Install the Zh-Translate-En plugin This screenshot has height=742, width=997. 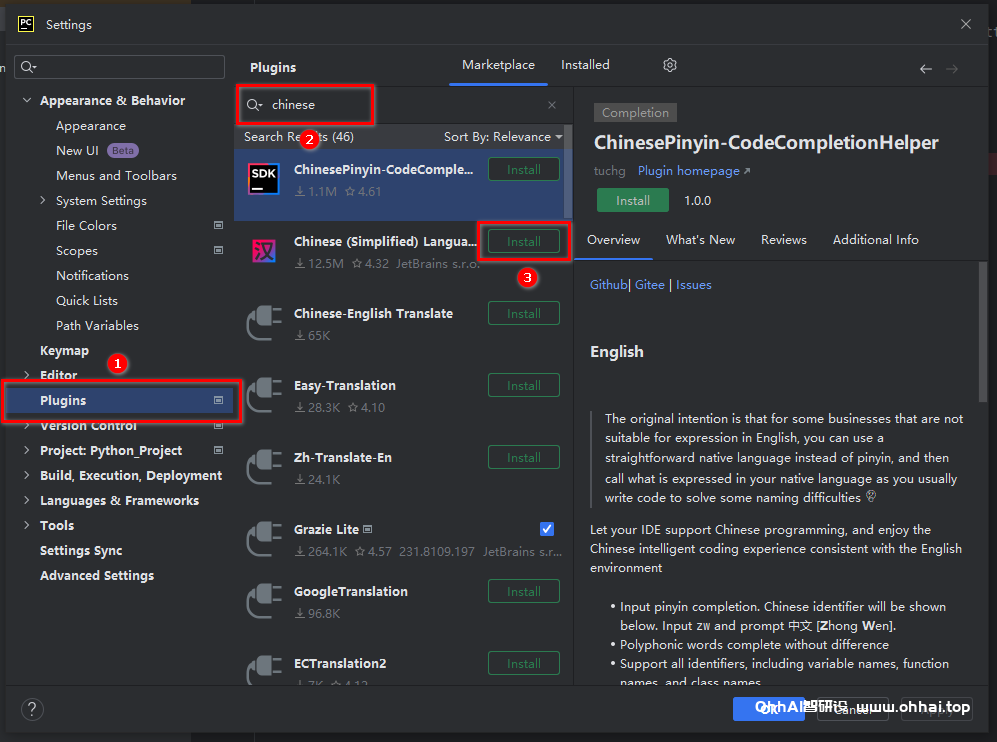tap(524, 457)
